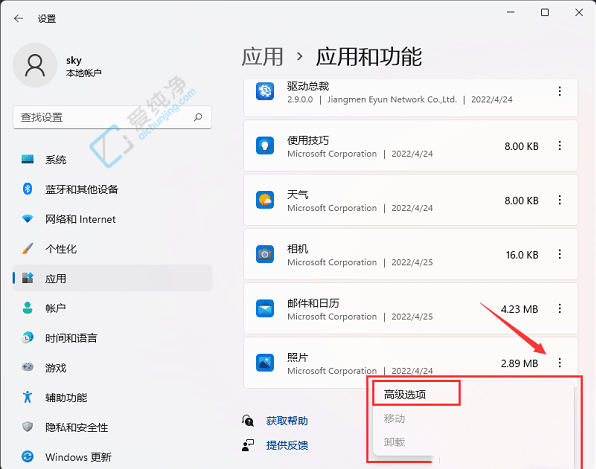Click the 提供反馈 link
Image resolution: width=596 pixels, height=469 pixels.
tap(287, 445)
